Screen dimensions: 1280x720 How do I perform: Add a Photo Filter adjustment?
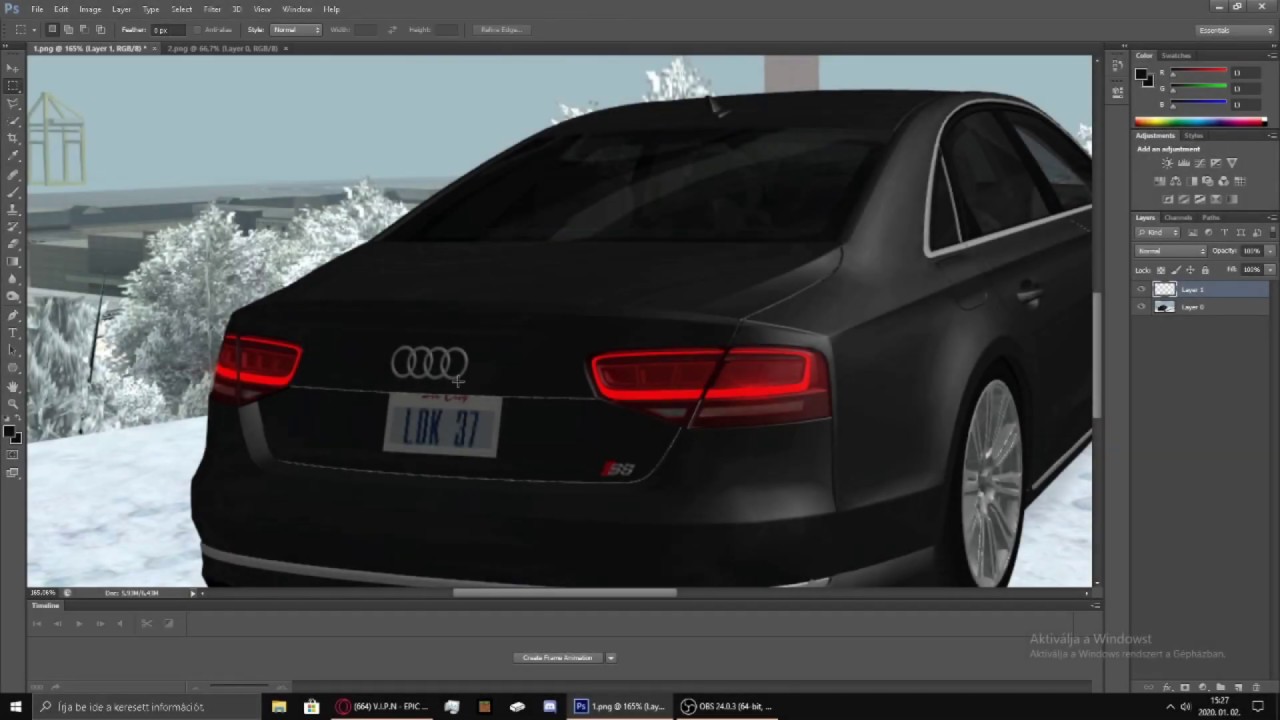point(1208,181)
